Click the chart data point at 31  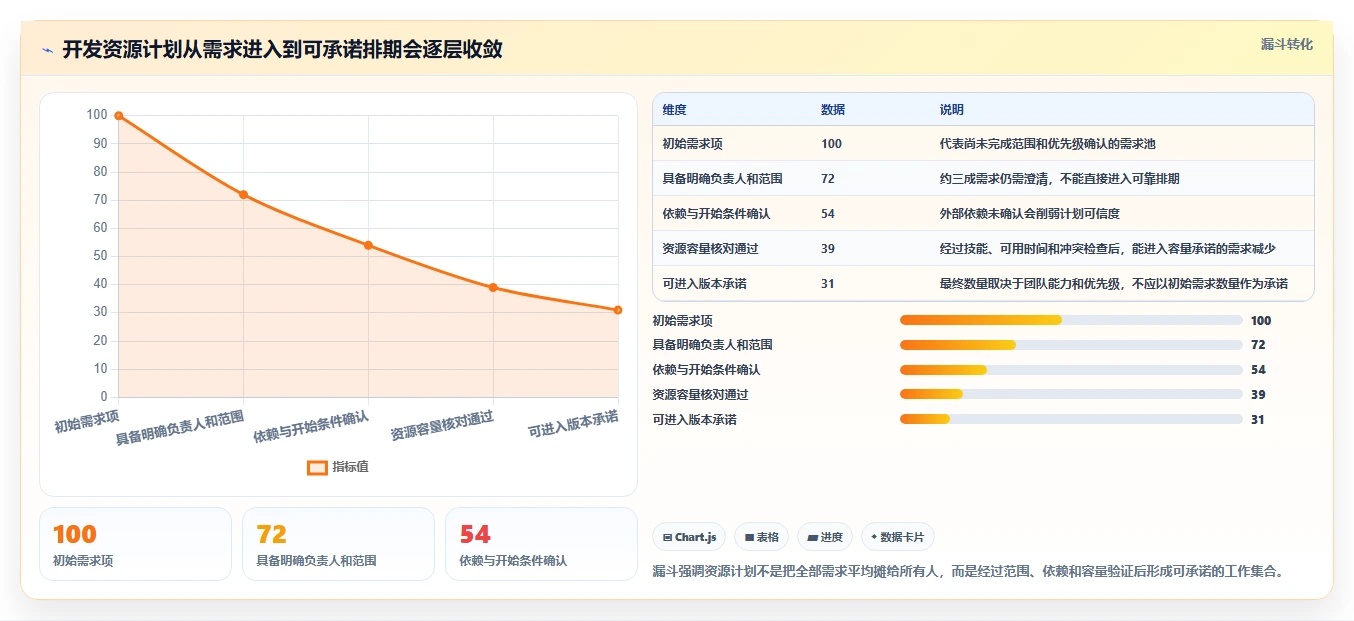coord(618,310)
